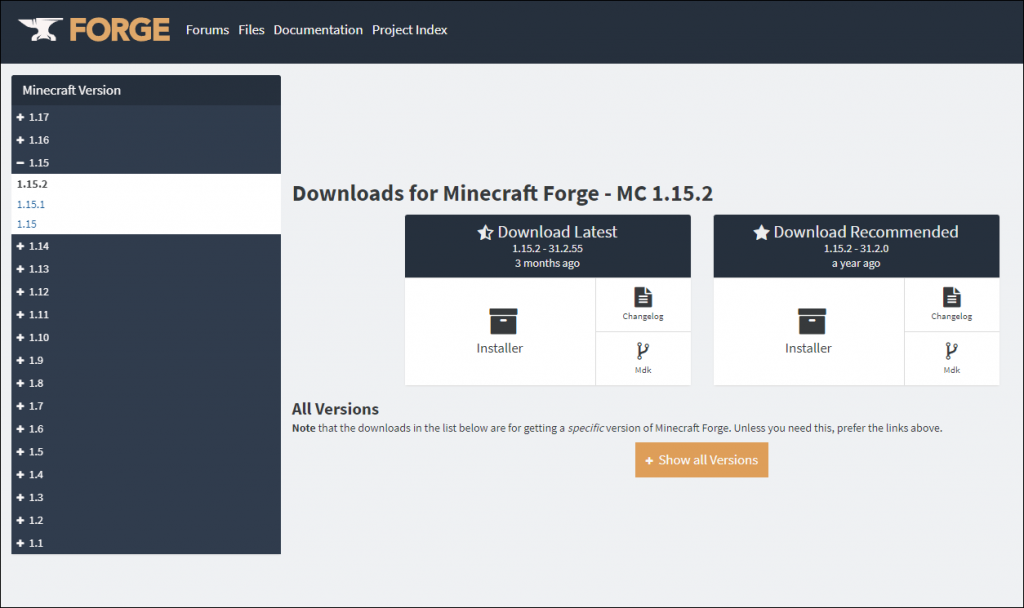
Task: Click the star icon beside Download Recommended
Action: (x=761, y=232)
